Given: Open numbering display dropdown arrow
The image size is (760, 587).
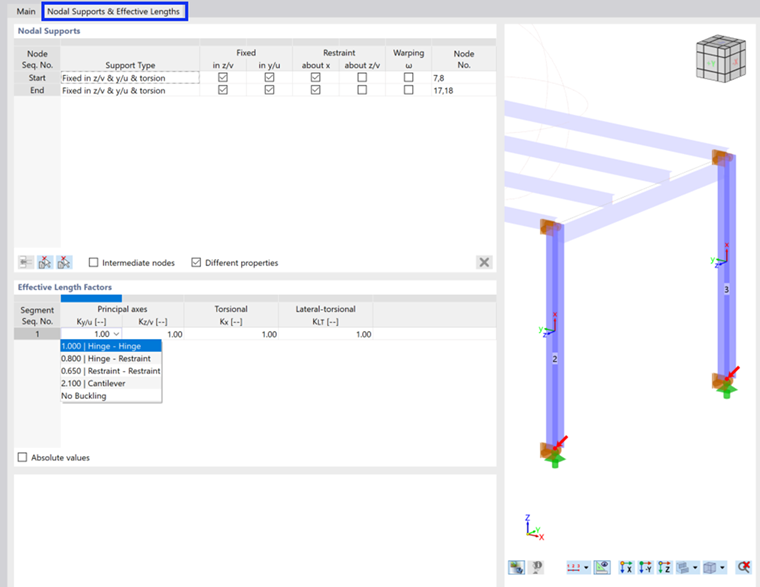Looking at the screenshot, I should tap(586, 567).
